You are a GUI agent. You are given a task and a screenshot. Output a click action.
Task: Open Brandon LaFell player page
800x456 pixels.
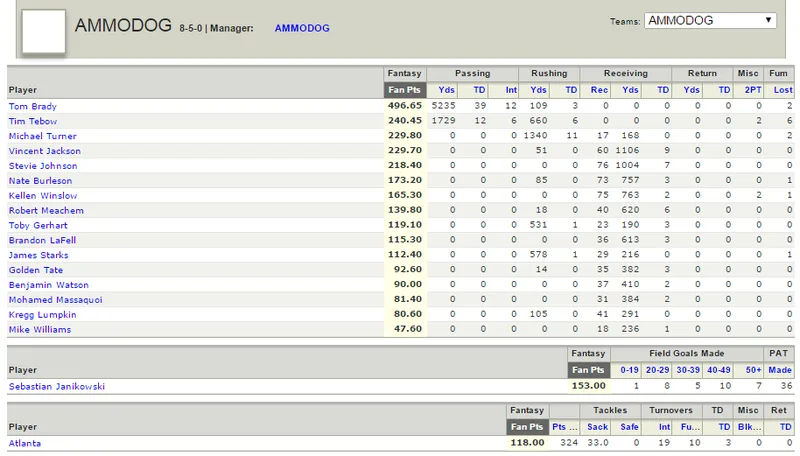click(42, 240)
